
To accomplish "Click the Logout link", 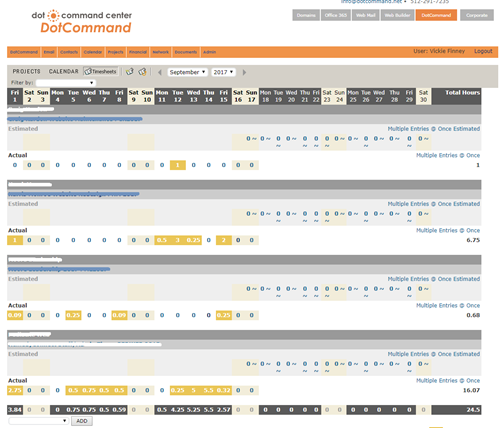I will coord(483,51).
